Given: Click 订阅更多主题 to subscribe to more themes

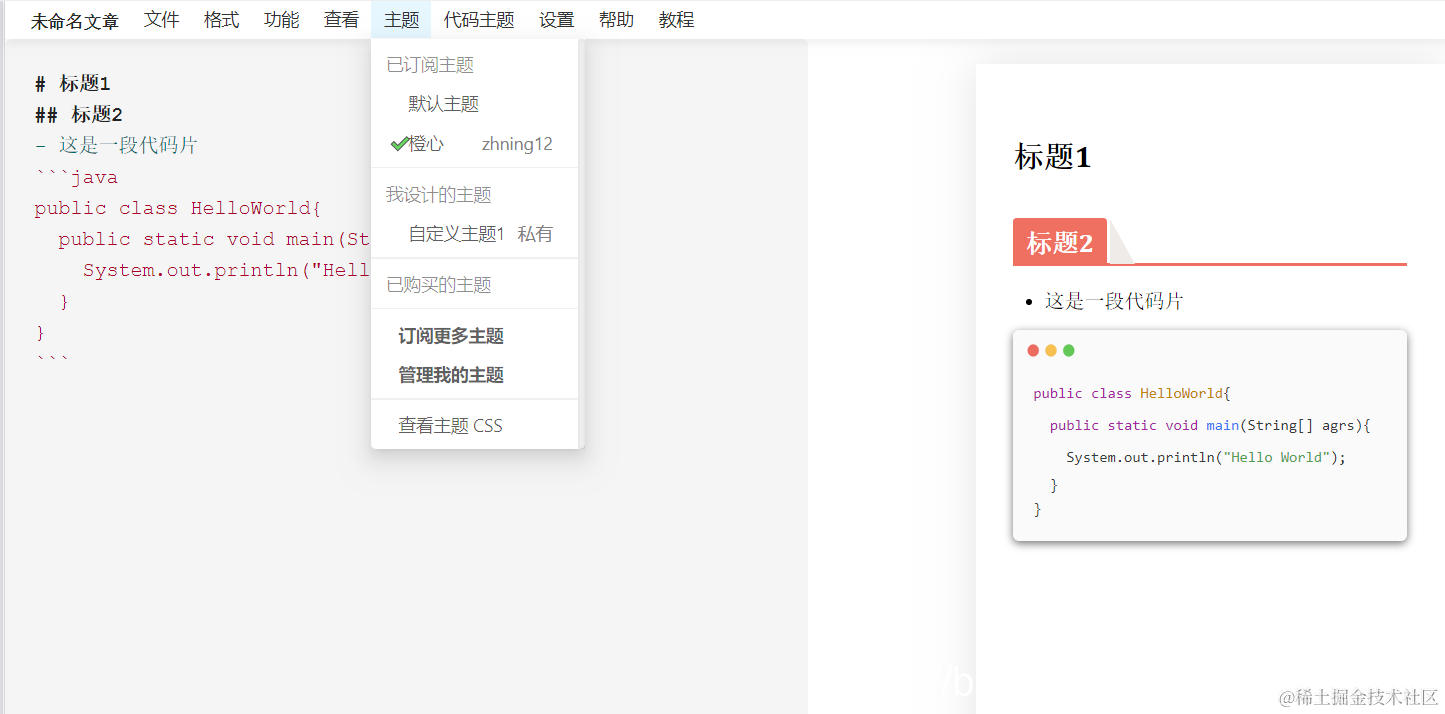Looking at the screenshot, I should point(450,335).
